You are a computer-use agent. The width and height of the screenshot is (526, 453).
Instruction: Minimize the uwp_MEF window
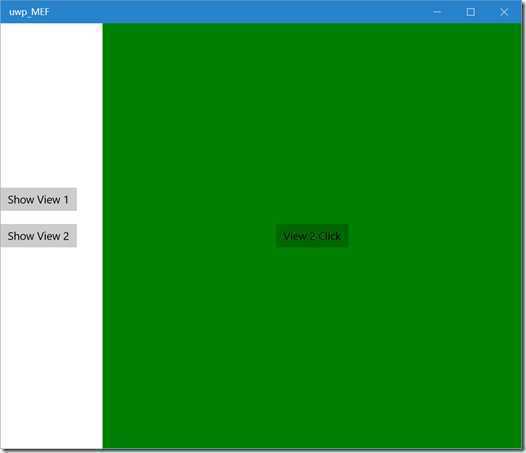coord(437,12)
